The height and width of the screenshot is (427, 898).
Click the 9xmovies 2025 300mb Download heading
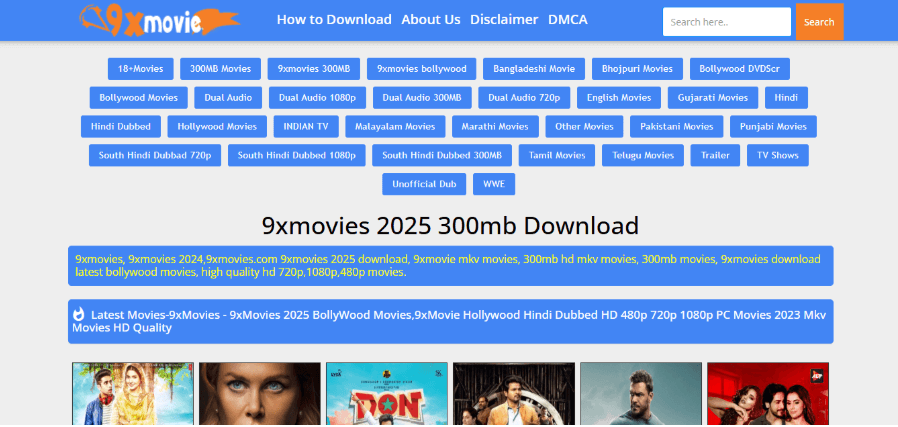tap(450, 226)
